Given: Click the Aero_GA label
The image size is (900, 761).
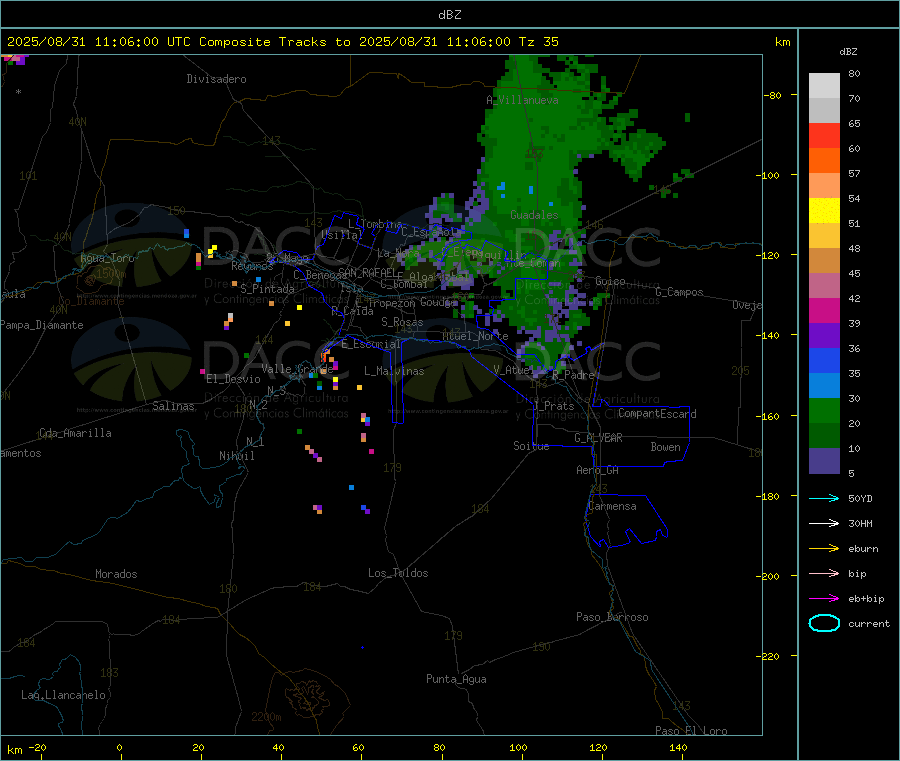Looking at the screenshot, I should [x=598, y=470].
